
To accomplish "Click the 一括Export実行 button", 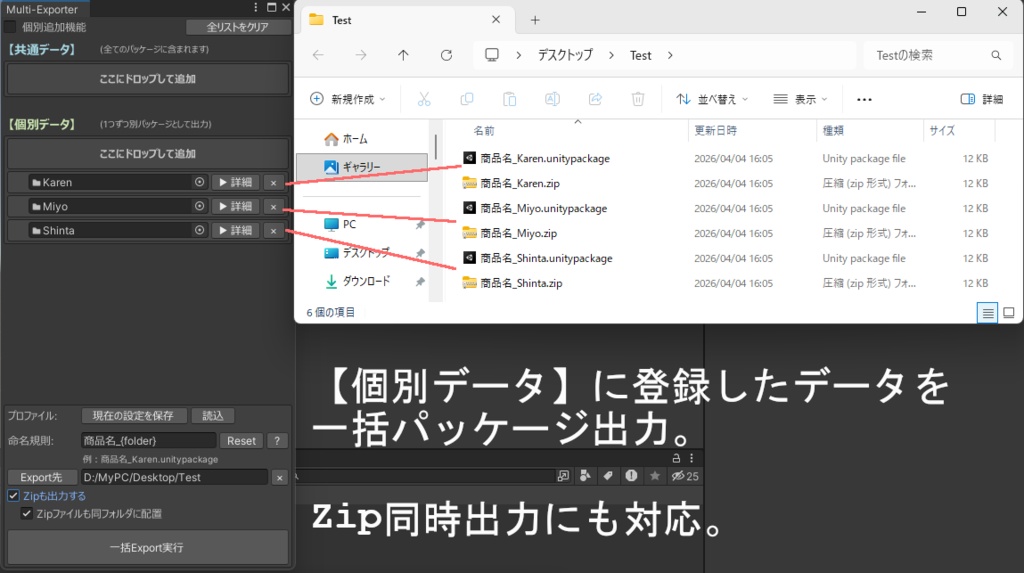I will [147, 548].
